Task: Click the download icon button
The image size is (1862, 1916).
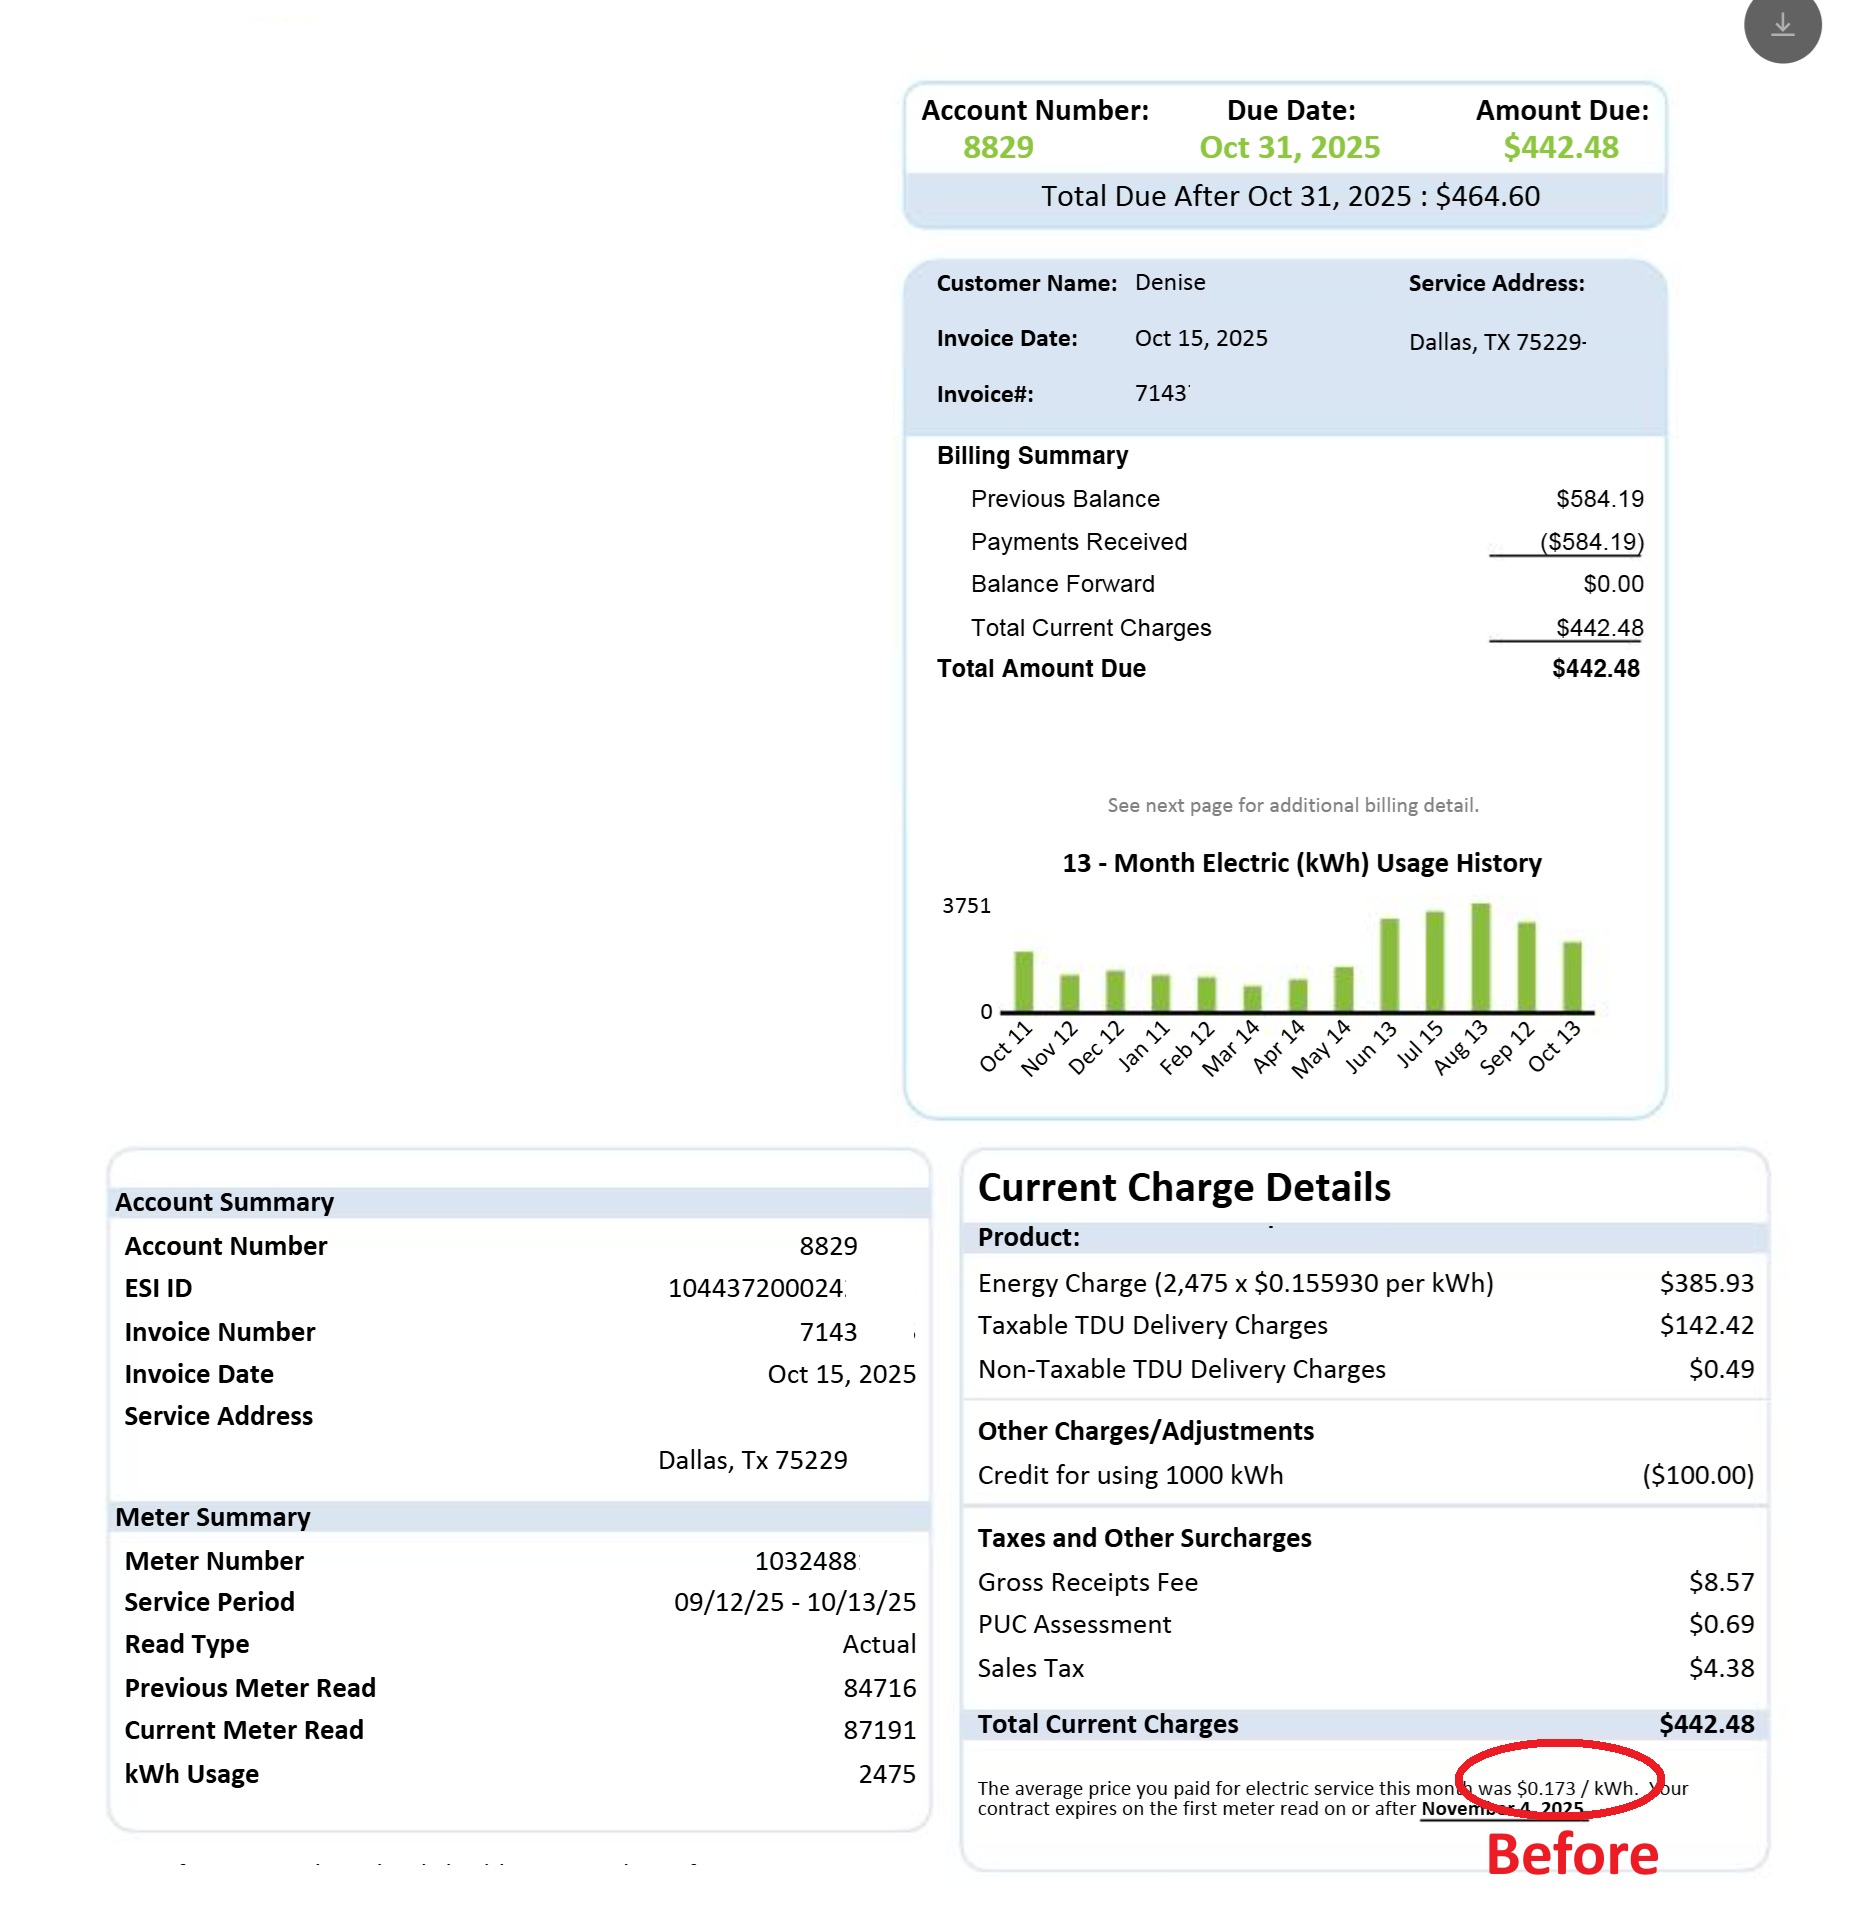Action: (x=1781, y=25)
